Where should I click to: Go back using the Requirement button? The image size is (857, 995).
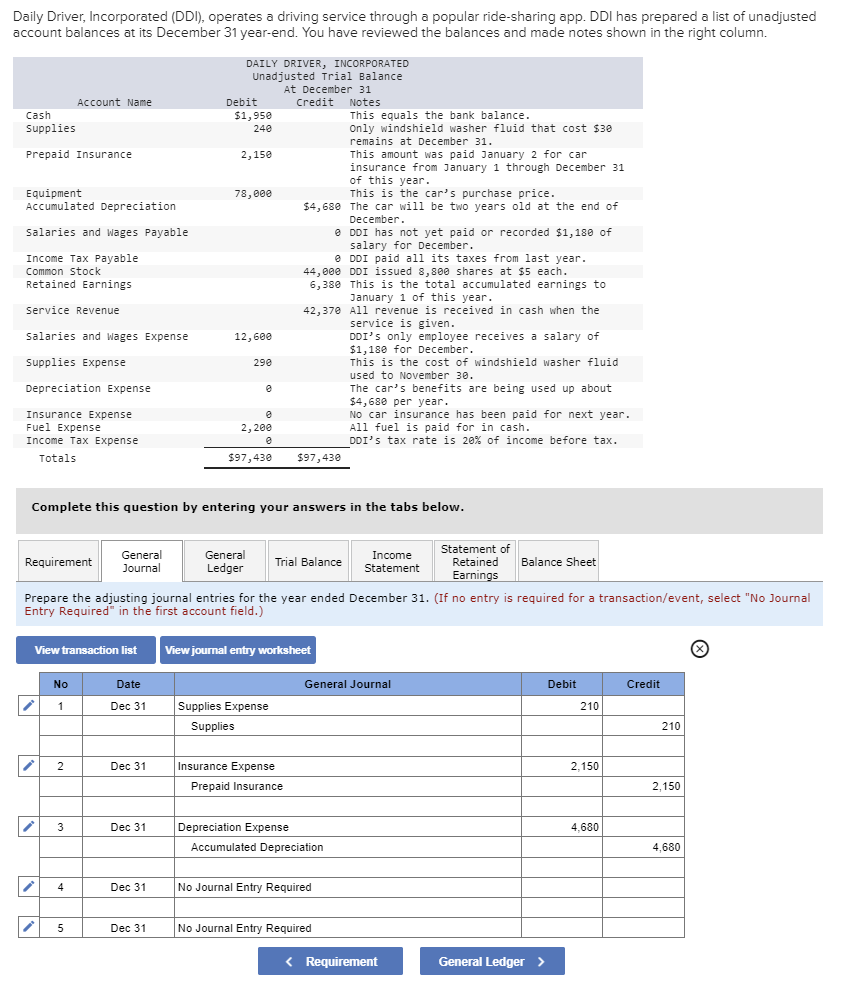pyautogui.click(x=330, y=961)
